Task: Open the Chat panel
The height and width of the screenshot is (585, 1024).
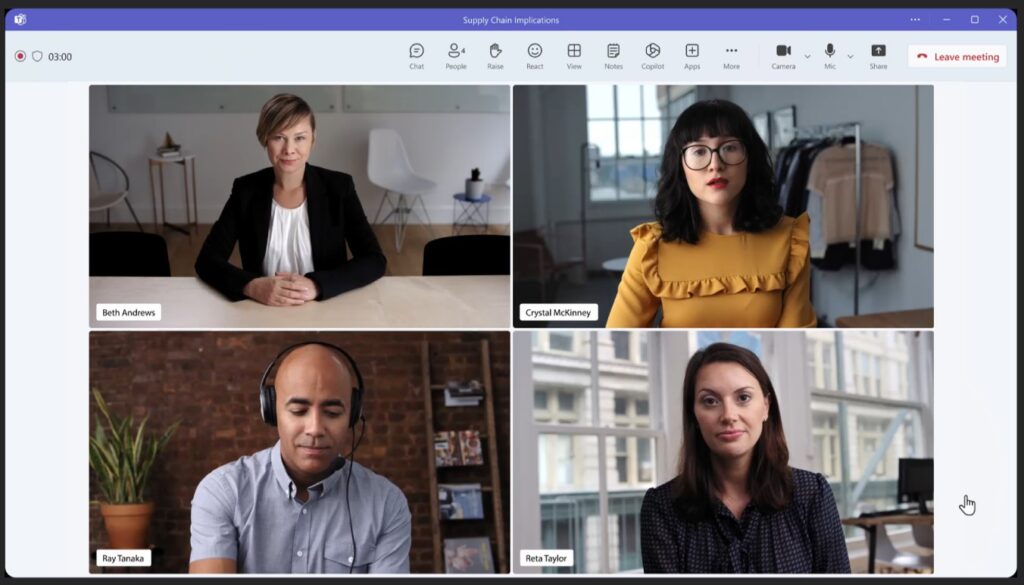Action: 416,56
